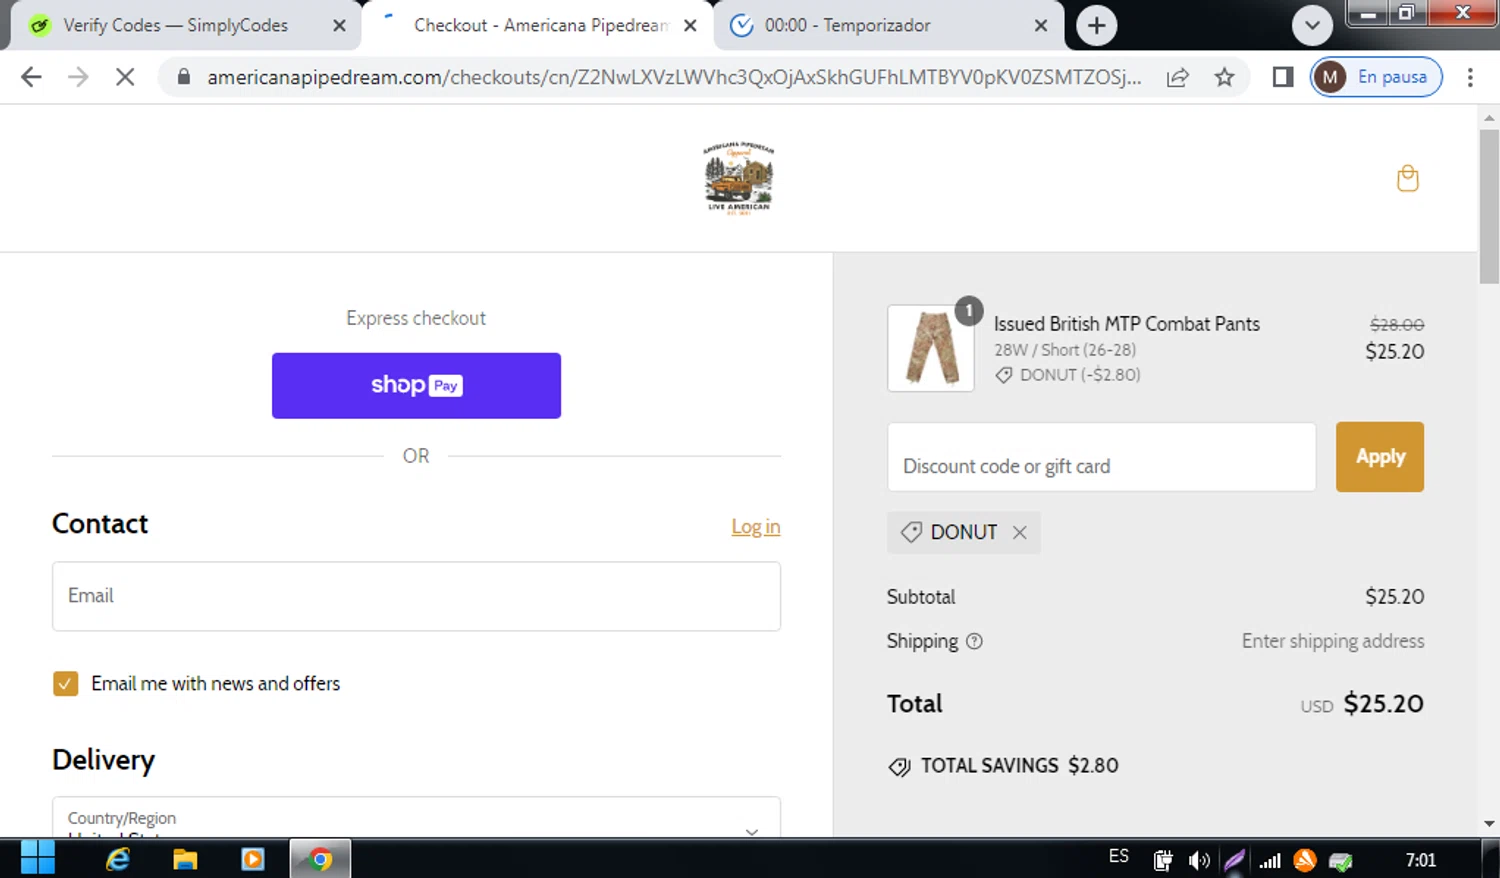Remove the DONUT discount code
Viewport: 1500px width, 878px height.
pyautogui.click(x=1019, y=533)
